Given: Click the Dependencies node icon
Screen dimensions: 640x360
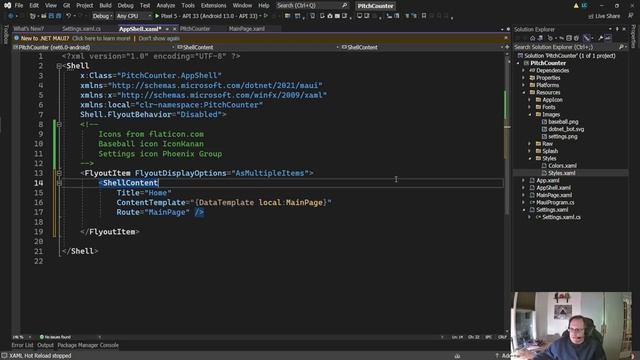Looking at the screenshot, I should coord(532,70).
